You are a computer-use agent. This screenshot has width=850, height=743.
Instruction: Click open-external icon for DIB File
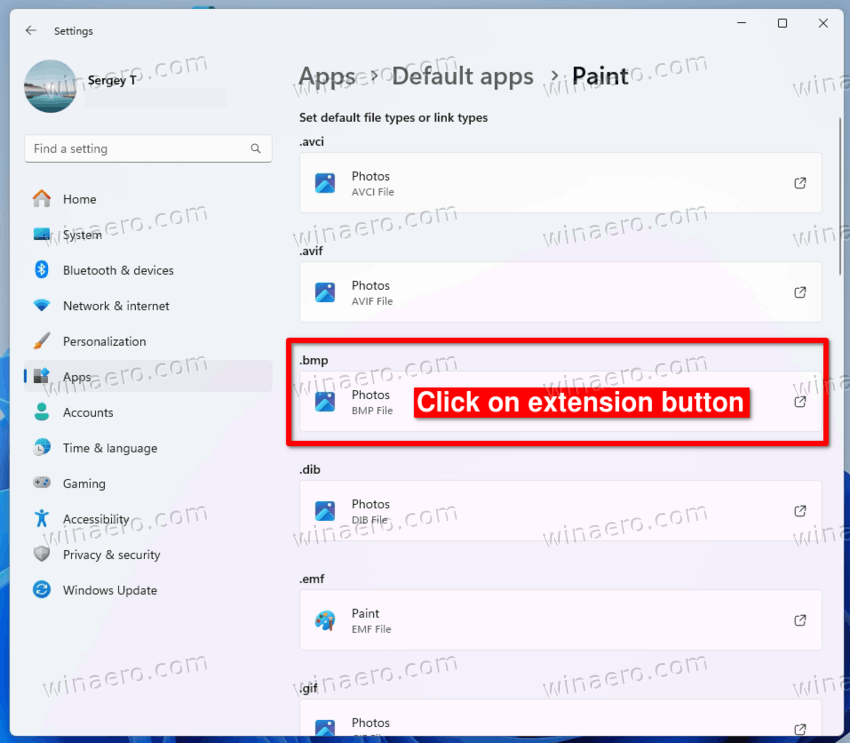coord(800,511)
